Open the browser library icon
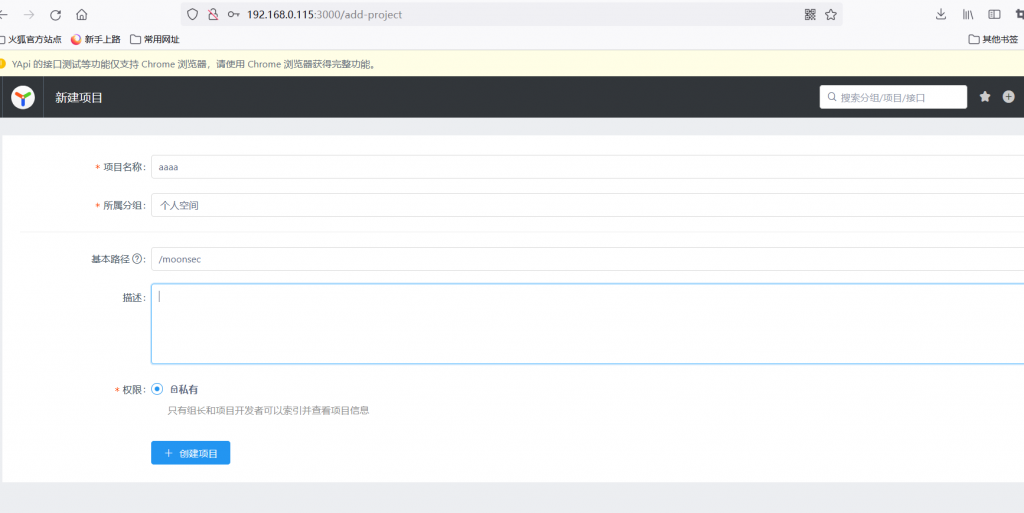The height and width of the screenshot is (513, 1024). 968,15
